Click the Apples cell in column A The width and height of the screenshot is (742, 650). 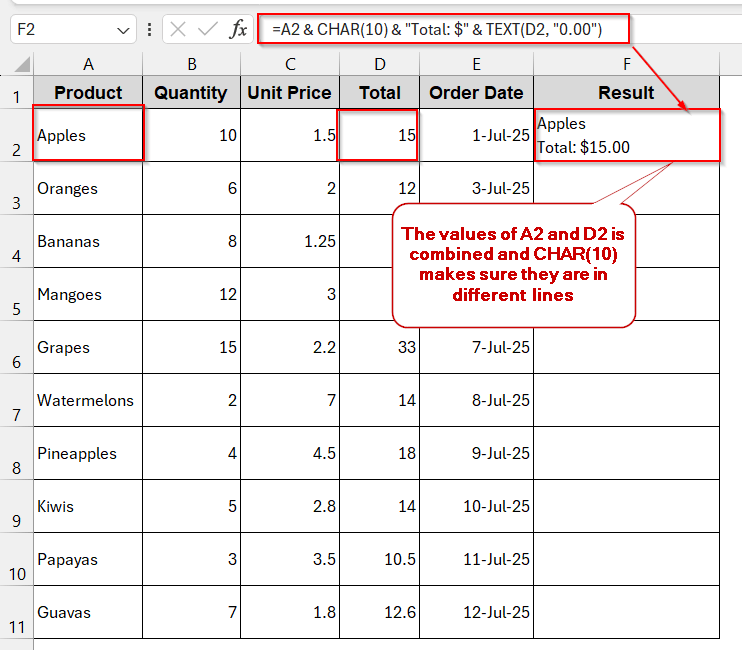coord(88,135)
